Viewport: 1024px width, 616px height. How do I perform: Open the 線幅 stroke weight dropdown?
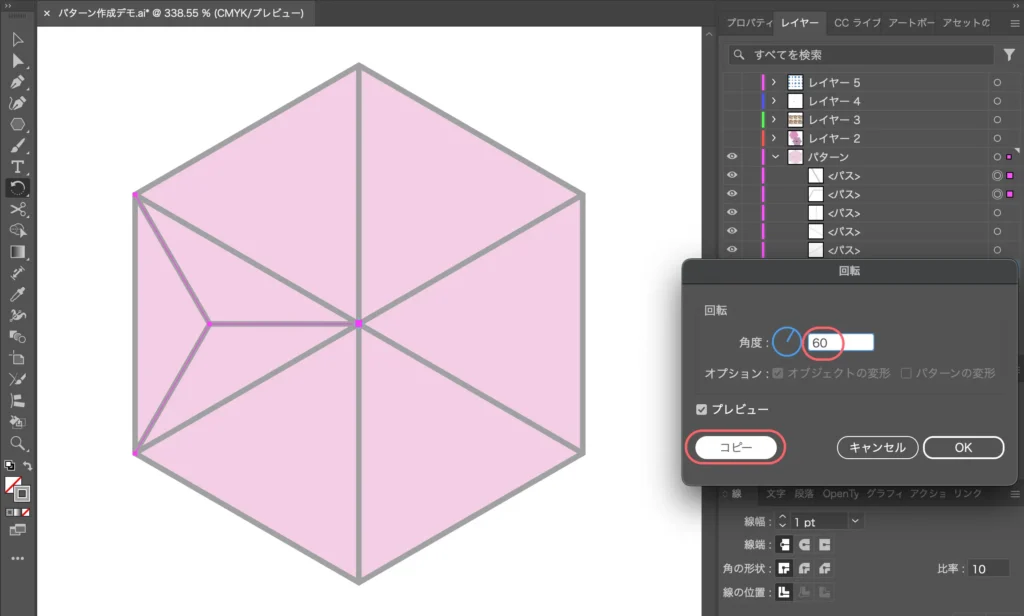coord(854,521)
